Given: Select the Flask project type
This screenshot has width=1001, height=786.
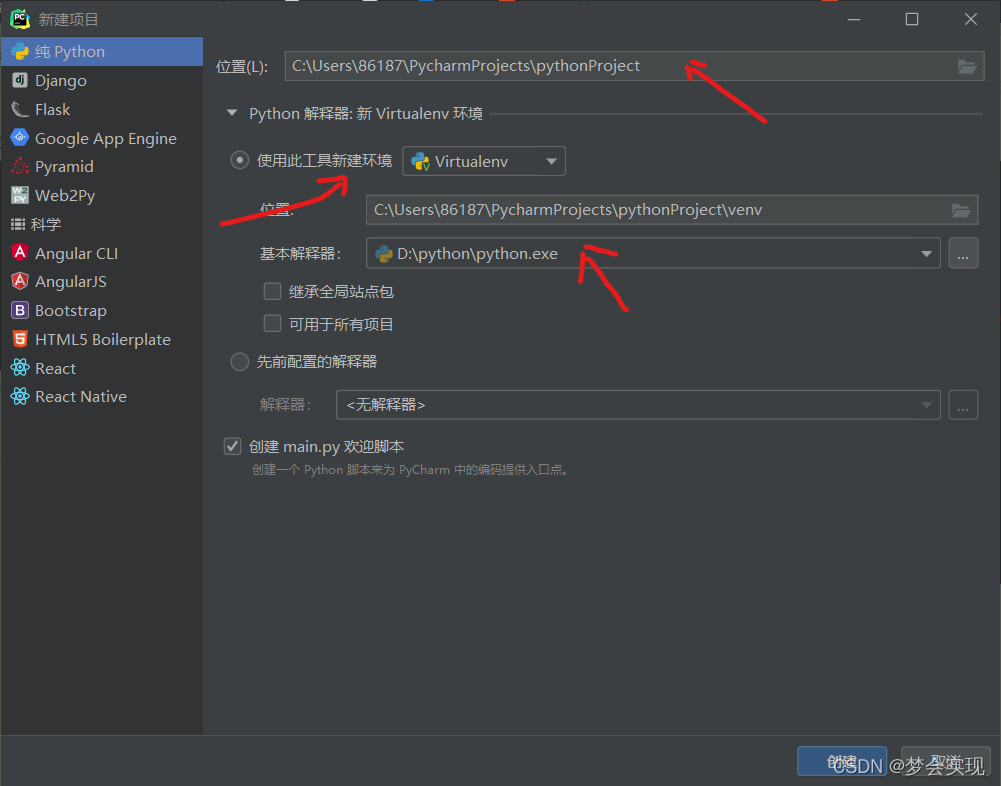Looking at the screenshot, I should click(102, 109).
